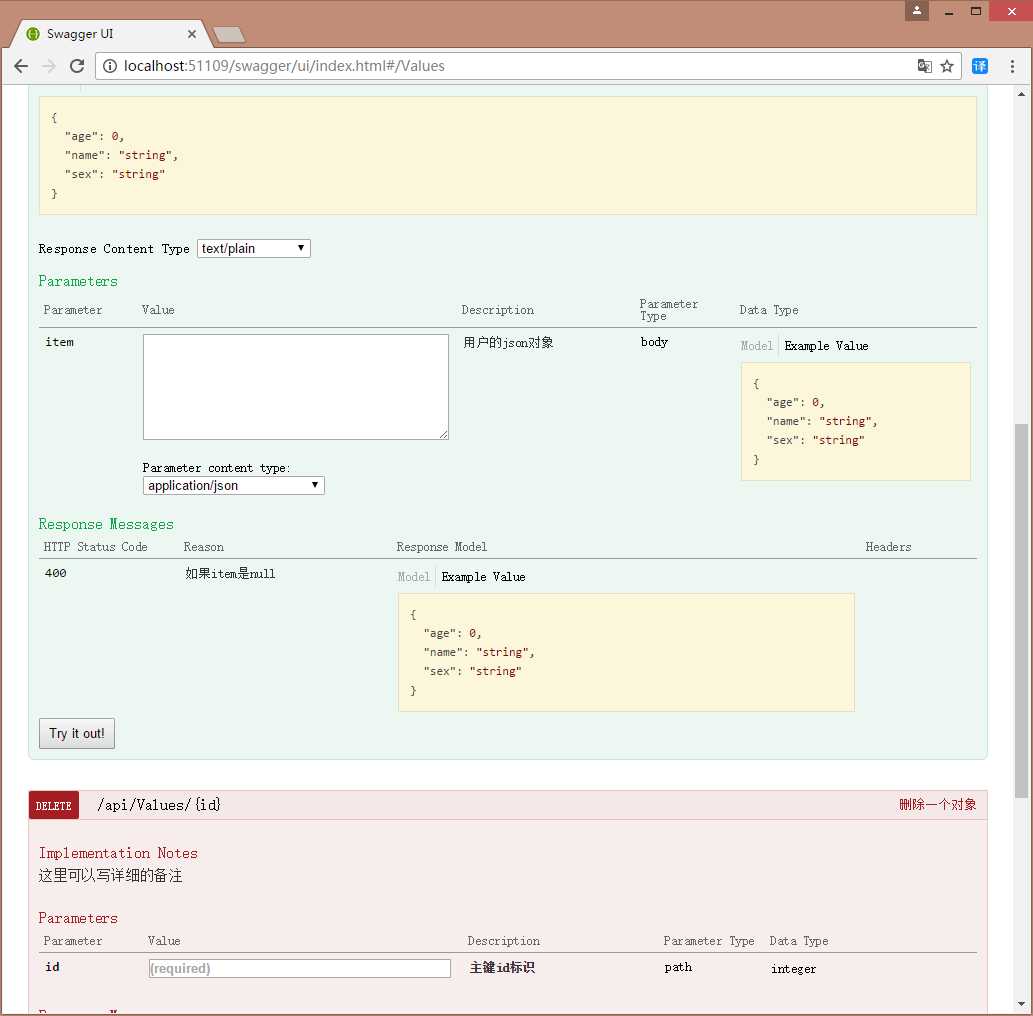Click the id required input field

click(x=300, y=969)
